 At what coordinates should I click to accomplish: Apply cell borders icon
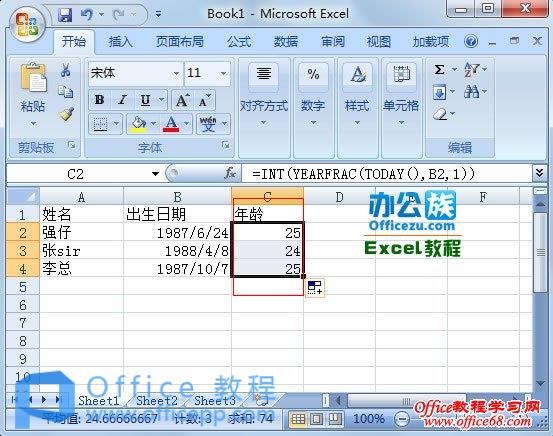(x=101, y=124)
